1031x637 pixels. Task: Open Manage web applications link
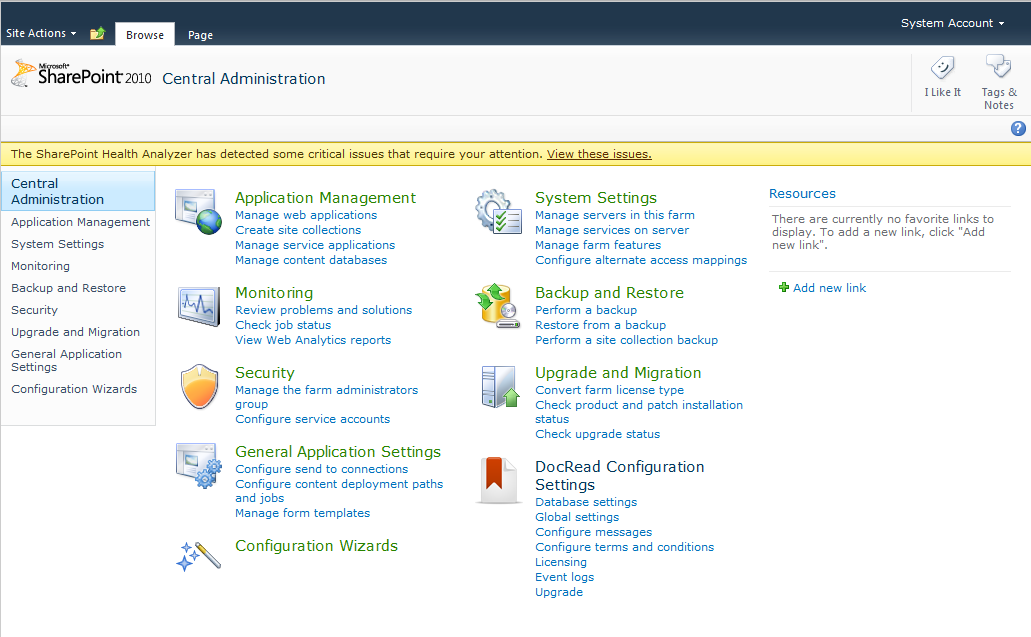coord(306,215)
